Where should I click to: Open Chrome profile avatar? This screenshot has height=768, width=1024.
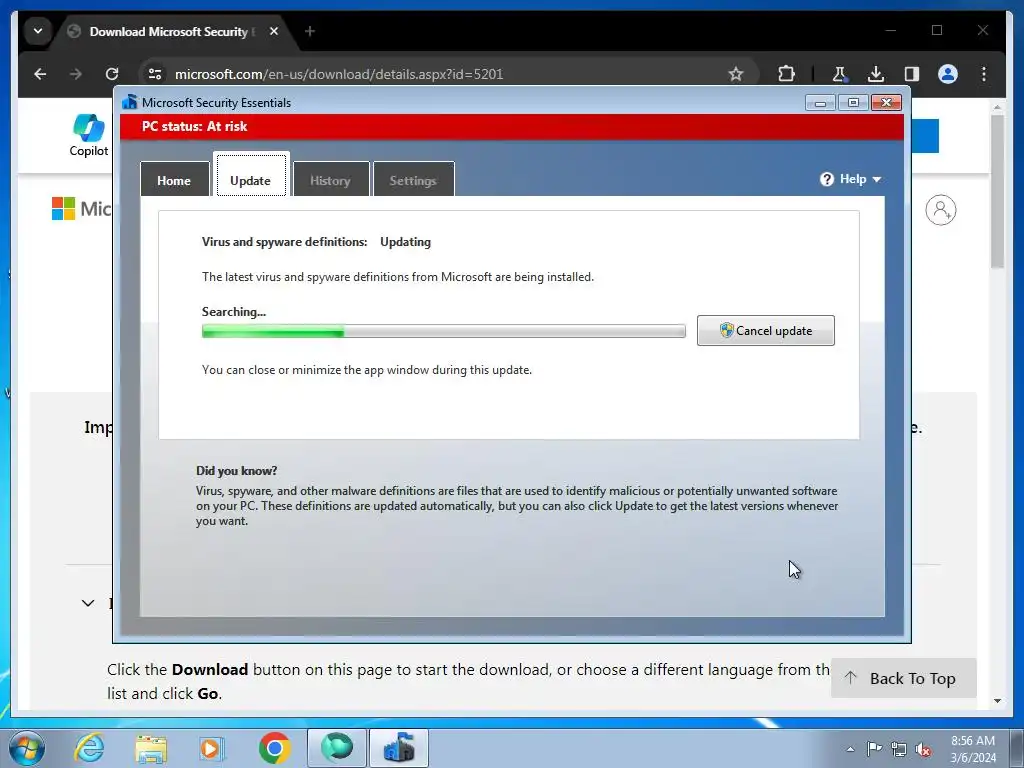948,74
